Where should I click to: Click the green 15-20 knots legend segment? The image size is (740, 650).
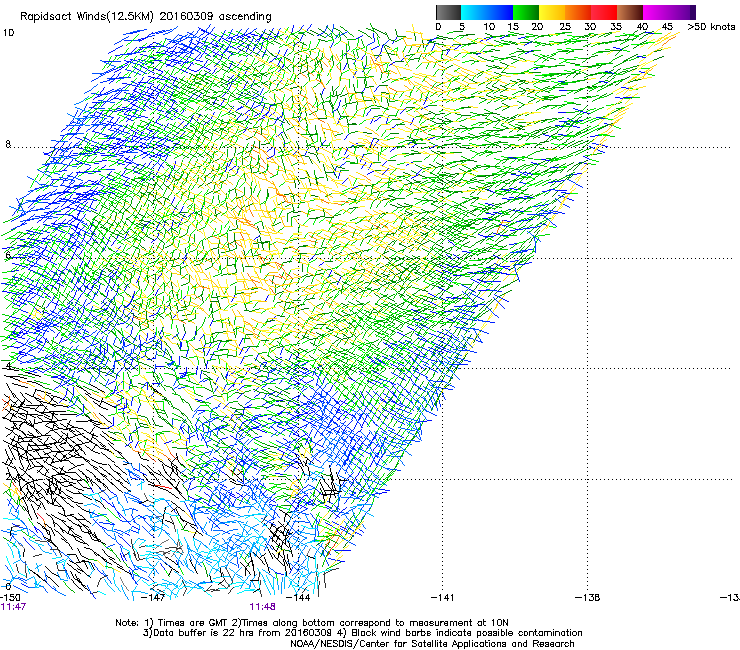526,12
